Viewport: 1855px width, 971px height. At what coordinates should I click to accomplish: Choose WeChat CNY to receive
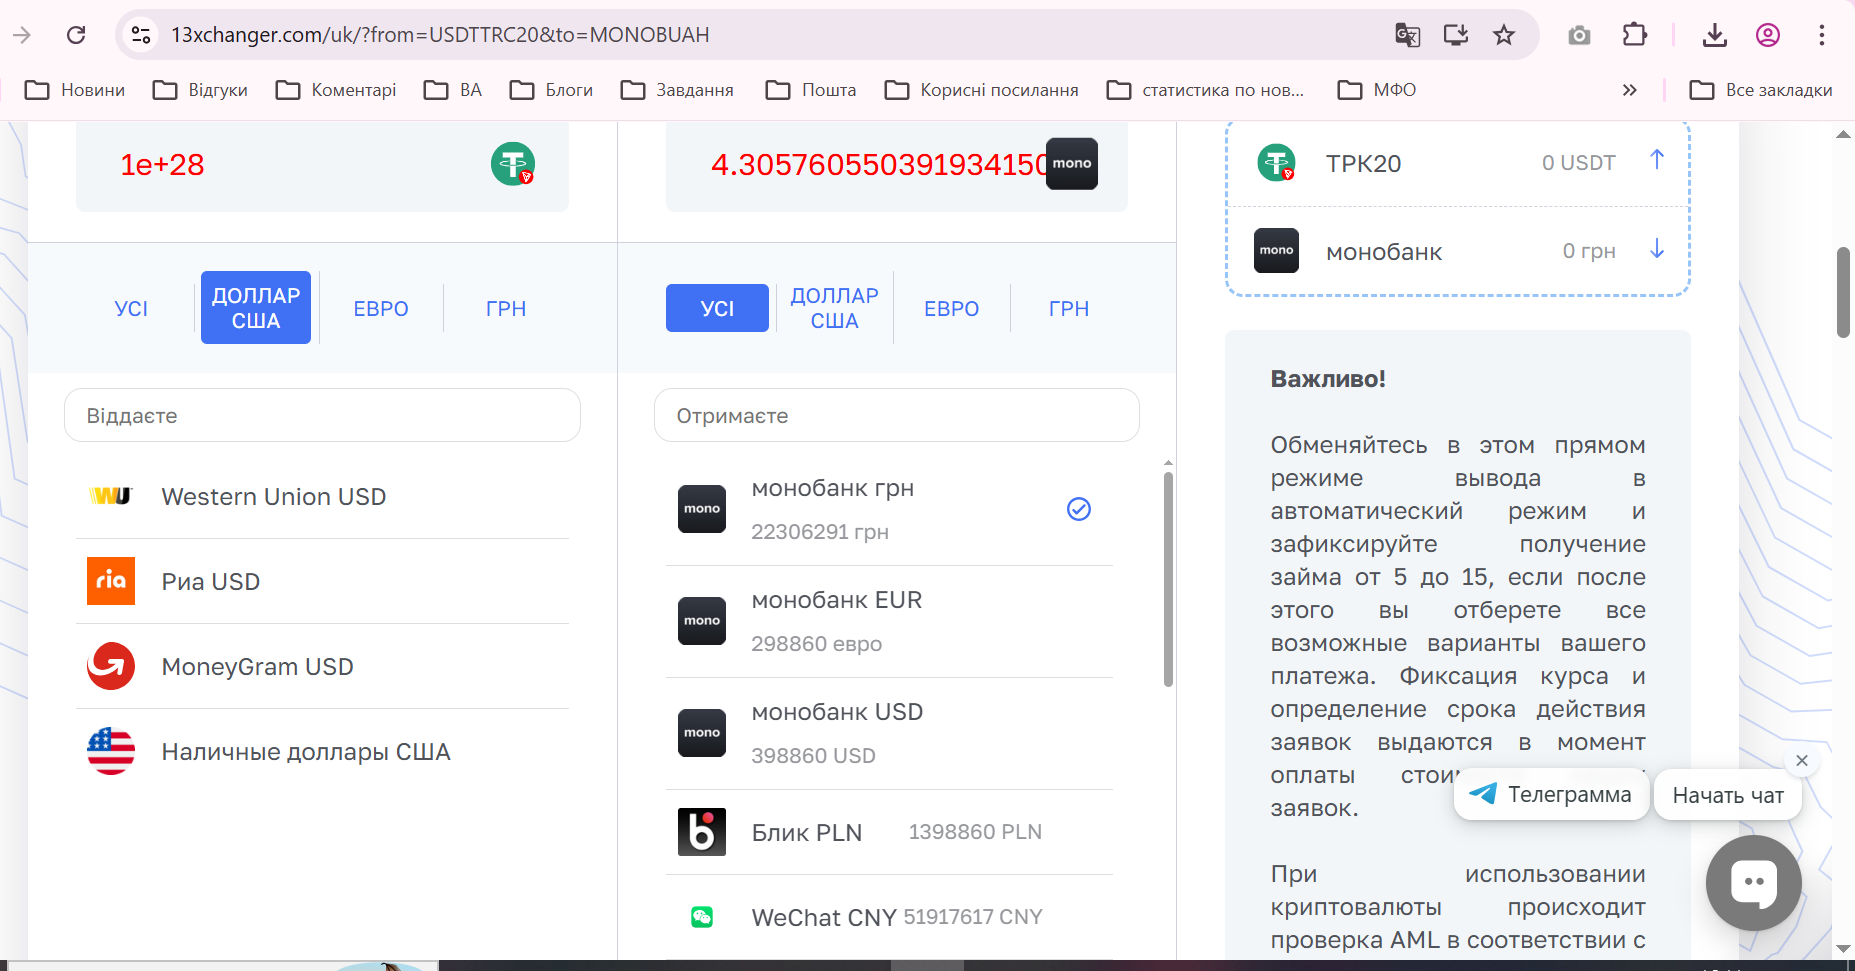click(890, 917)
